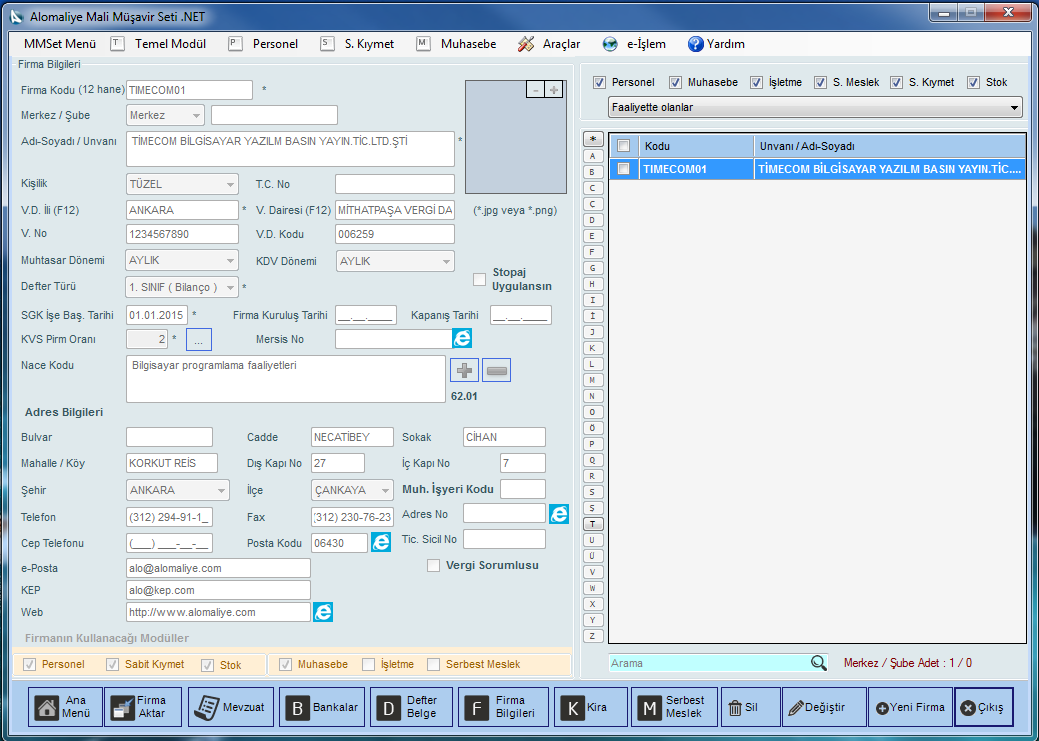The height and width of the screenshot is (741, 1039).
Task: Expand Faaliyette olanlar dropdown
Action: coord(815,107)
